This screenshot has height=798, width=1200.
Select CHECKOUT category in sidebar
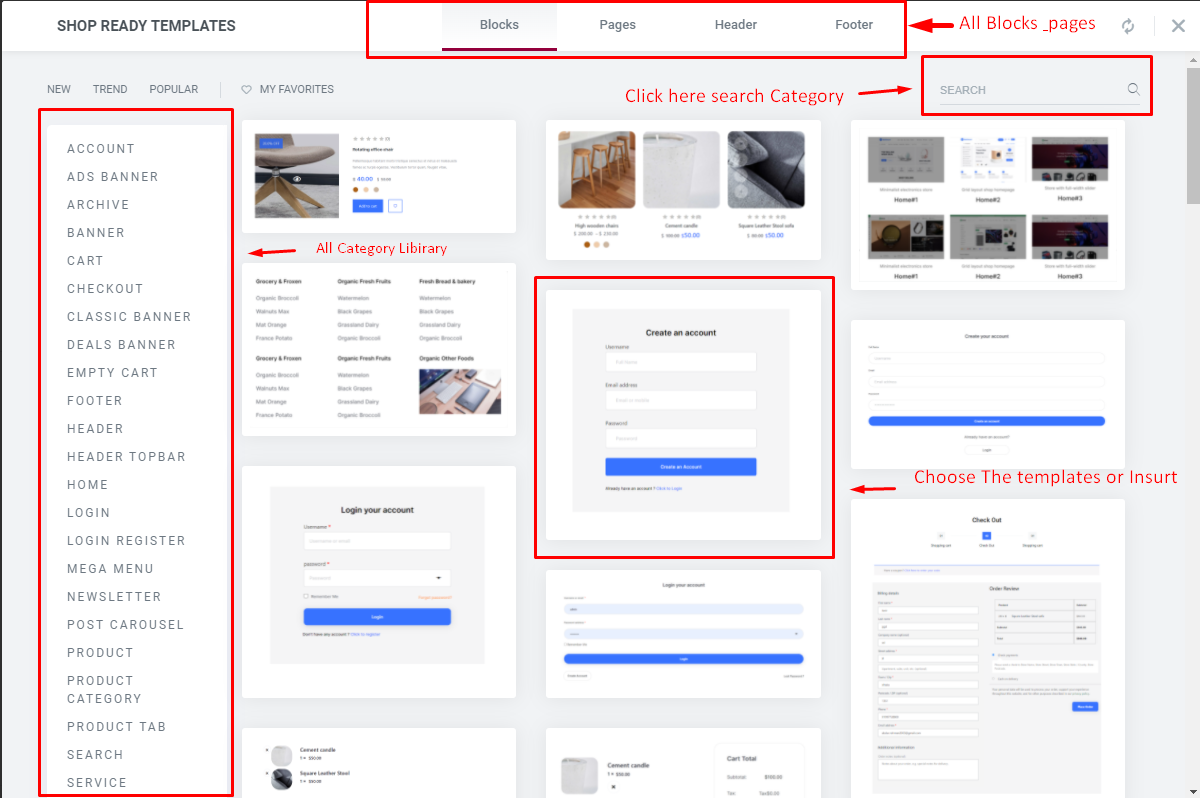105,289
